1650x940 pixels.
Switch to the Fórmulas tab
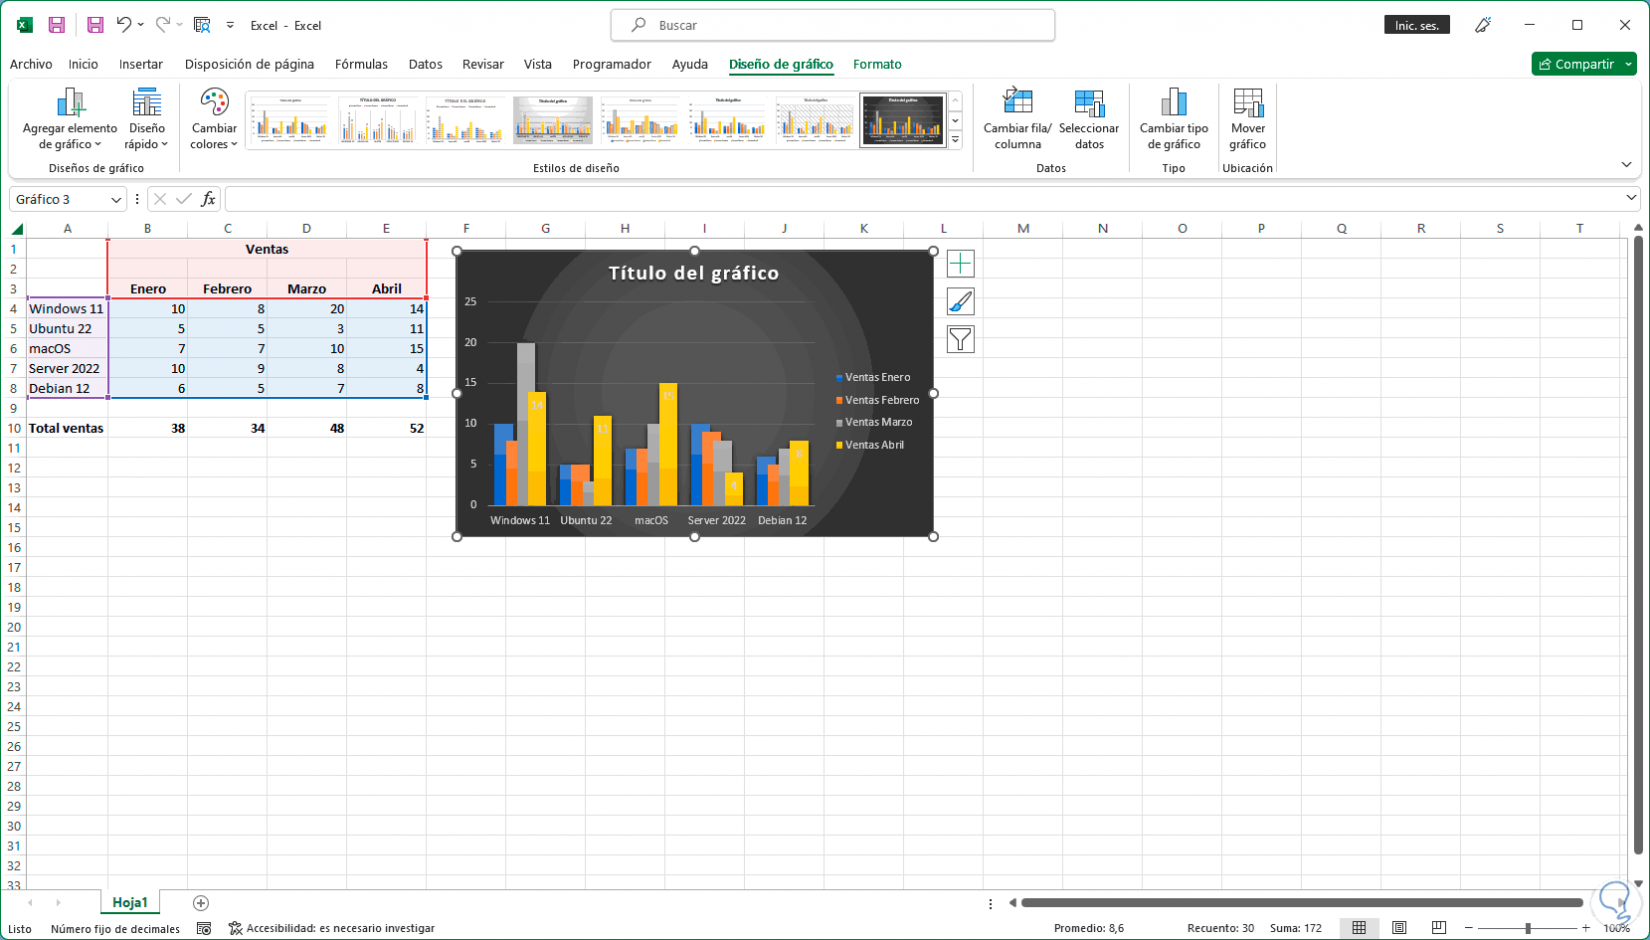click(361, 64)
